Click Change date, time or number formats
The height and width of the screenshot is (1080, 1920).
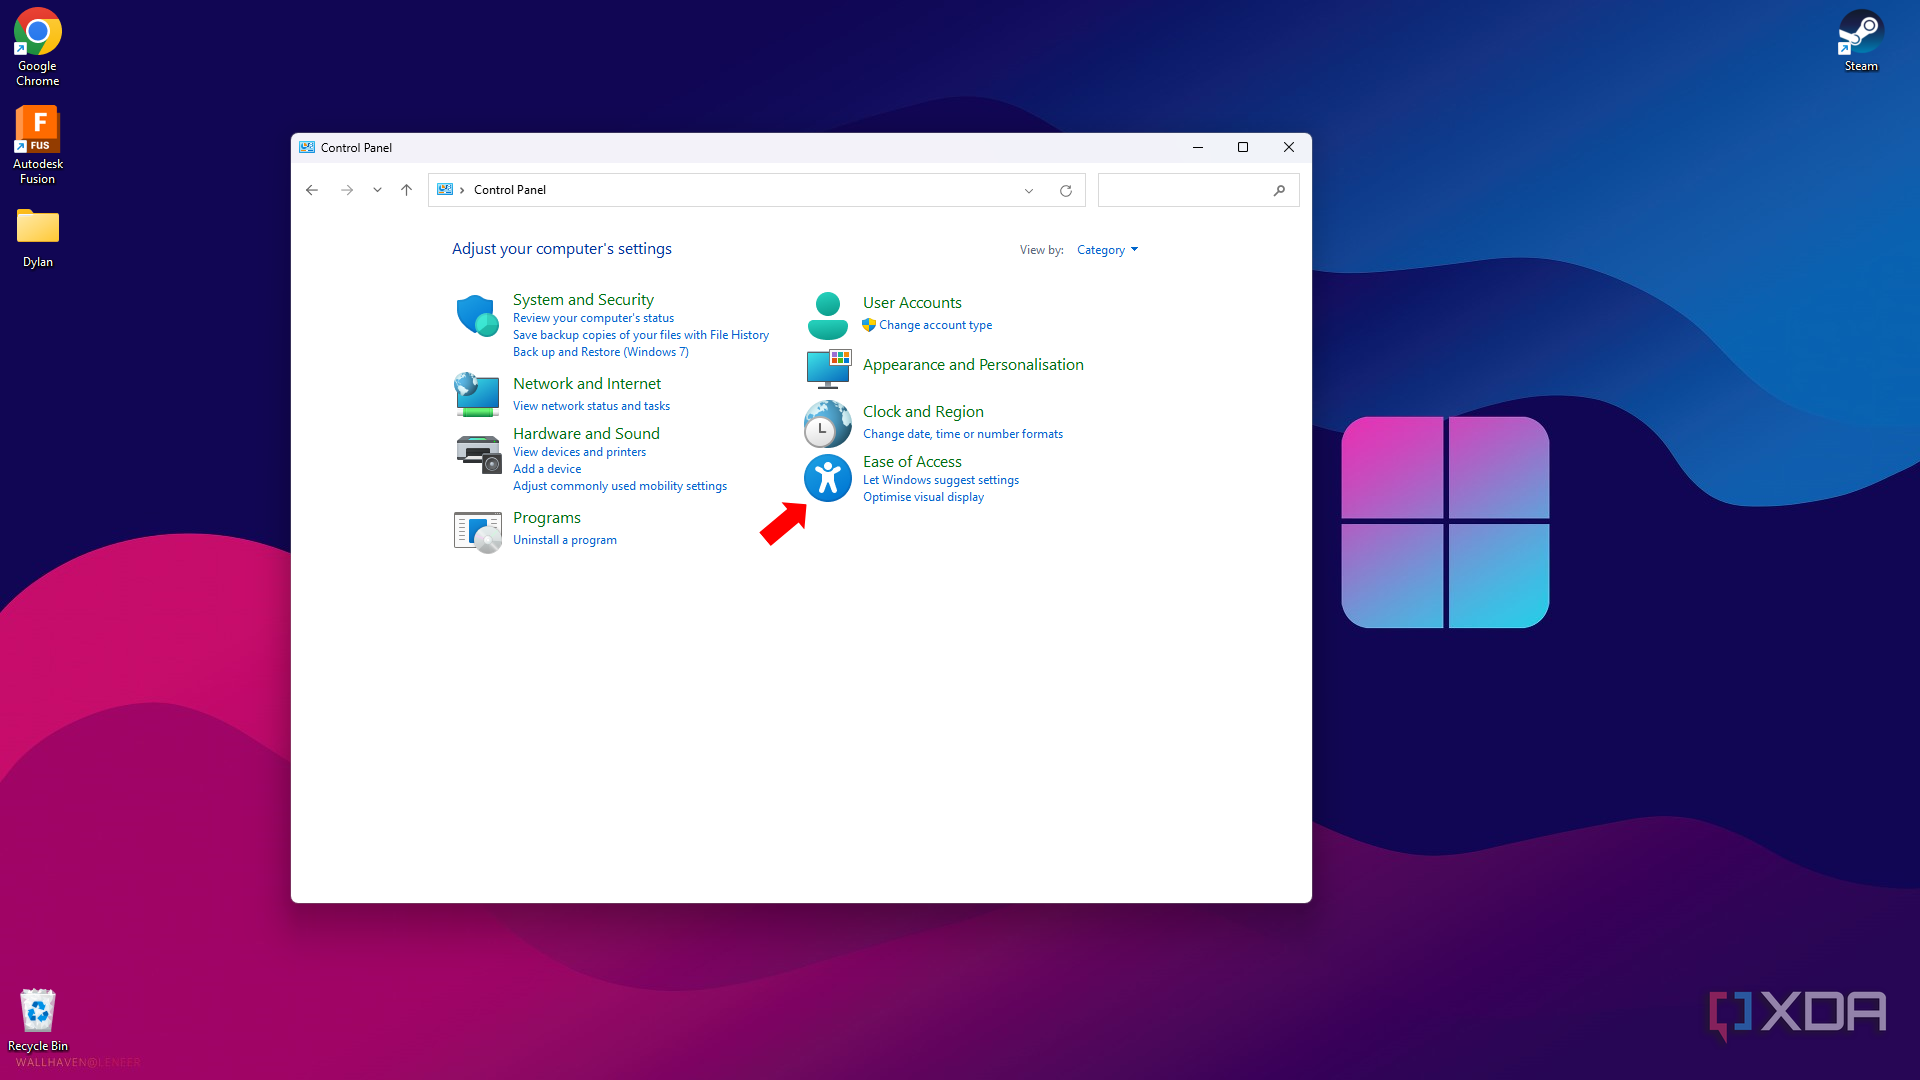(963, 434)
